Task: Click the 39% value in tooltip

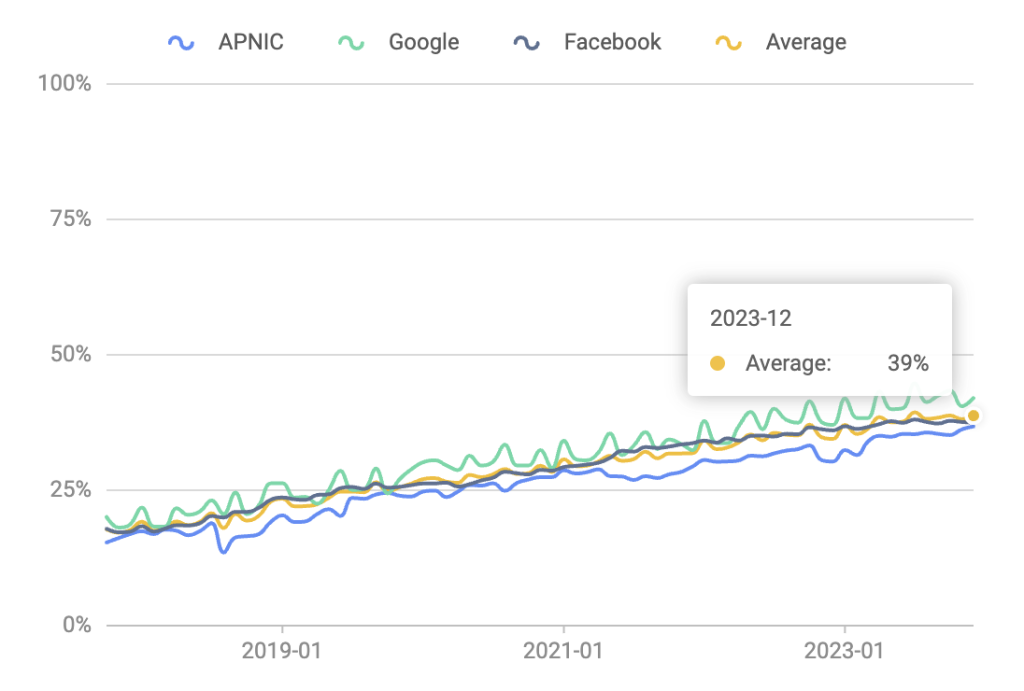Action: (x=908, y=364)
